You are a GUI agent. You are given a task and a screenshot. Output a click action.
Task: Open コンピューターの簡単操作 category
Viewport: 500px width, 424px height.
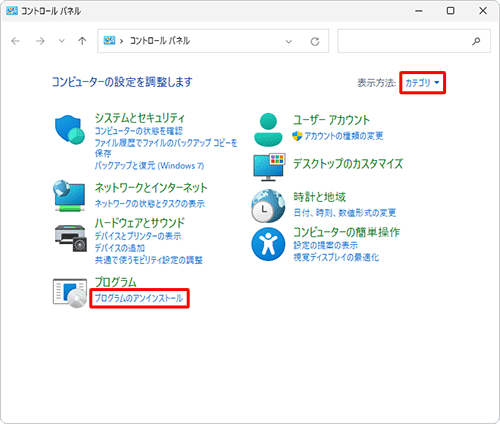click(x=347, y=232)
